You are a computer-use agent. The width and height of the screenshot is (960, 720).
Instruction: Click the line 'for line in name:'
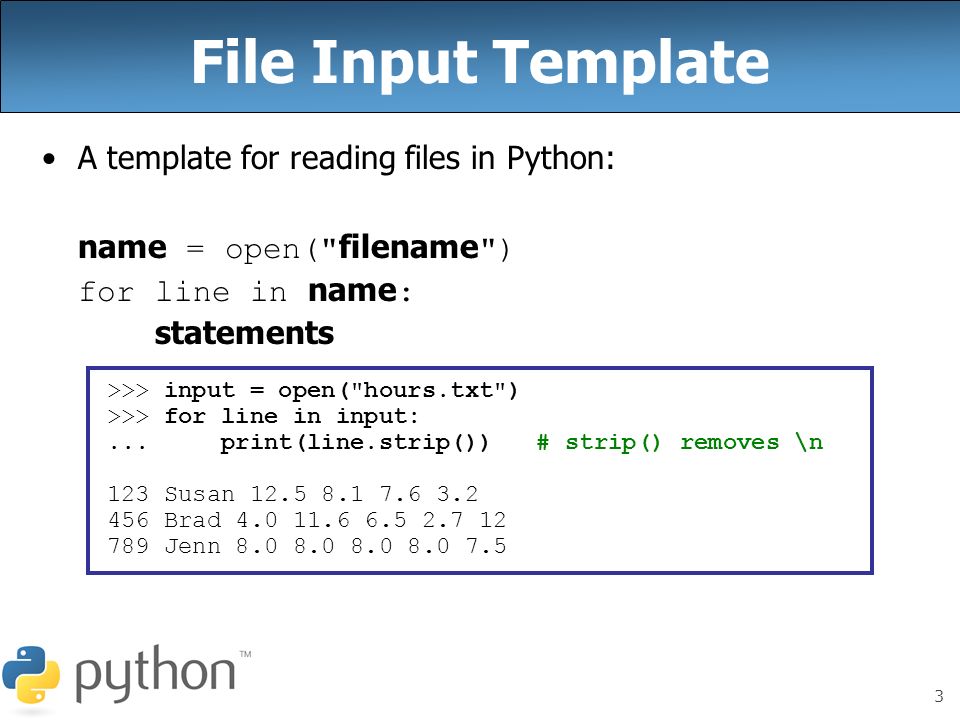(245, 291)
